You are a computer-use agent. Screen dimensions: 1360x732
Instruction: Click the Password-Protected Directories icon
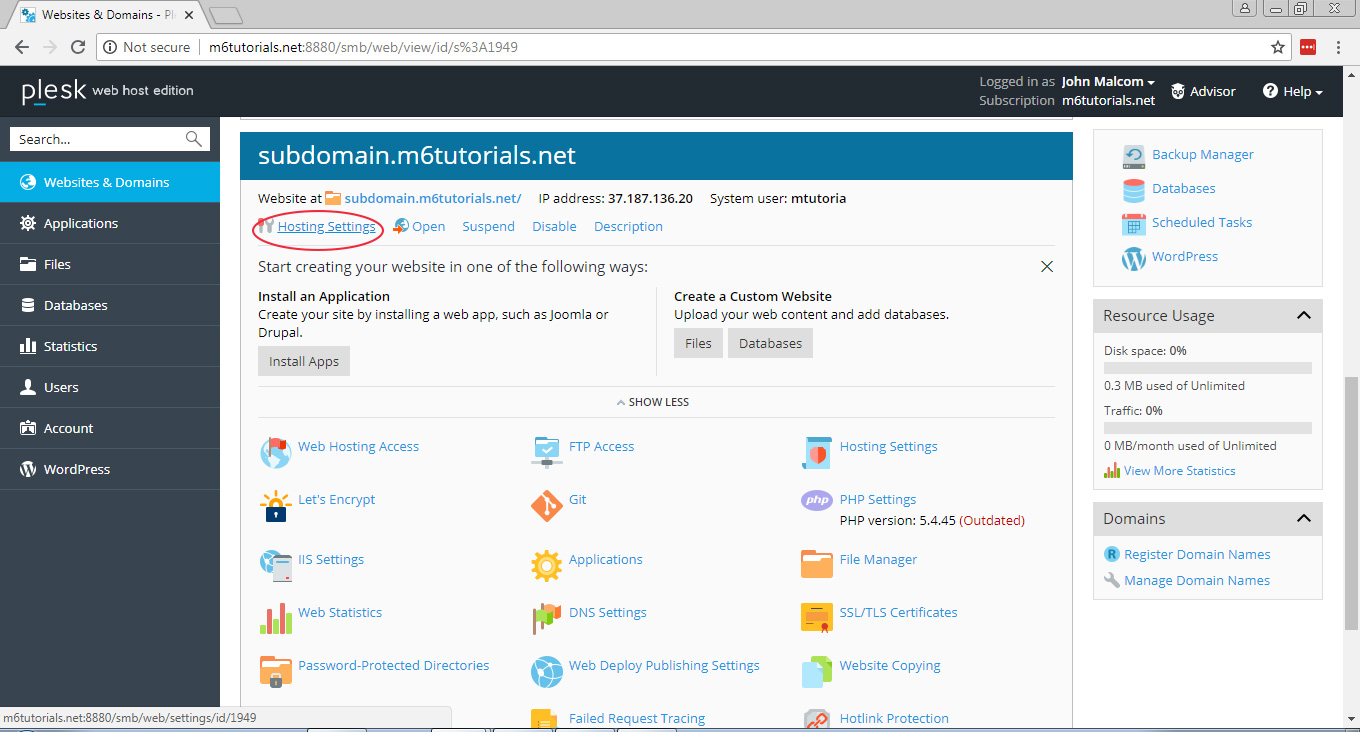point(275,672)
